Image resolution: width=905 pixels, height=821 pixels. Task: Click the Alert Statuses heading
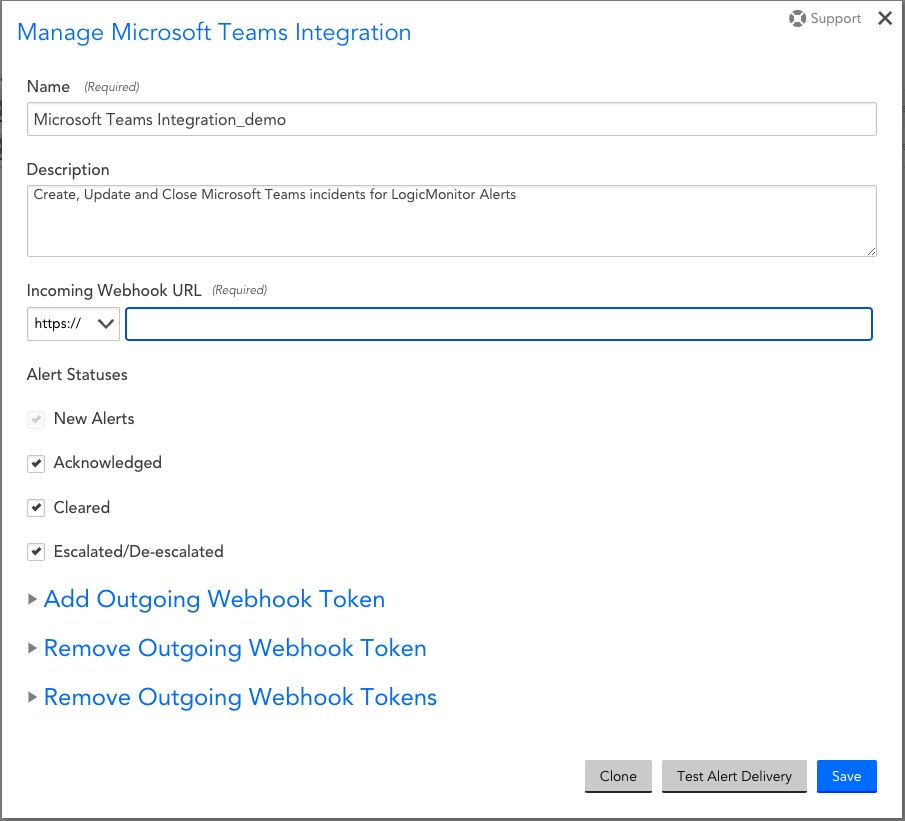pyautogui.click(x=77, y=375)
